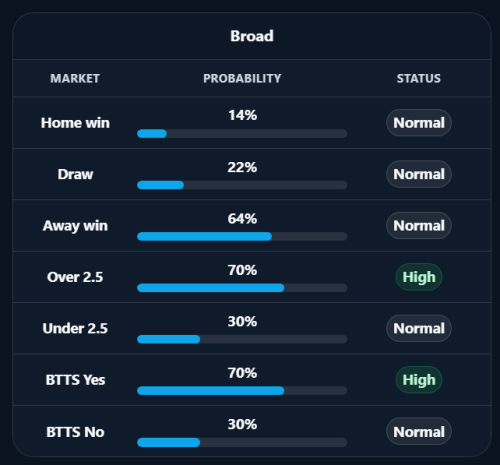Click the Draw market label
Screen dimensions: 500x465
click(75, 174)
